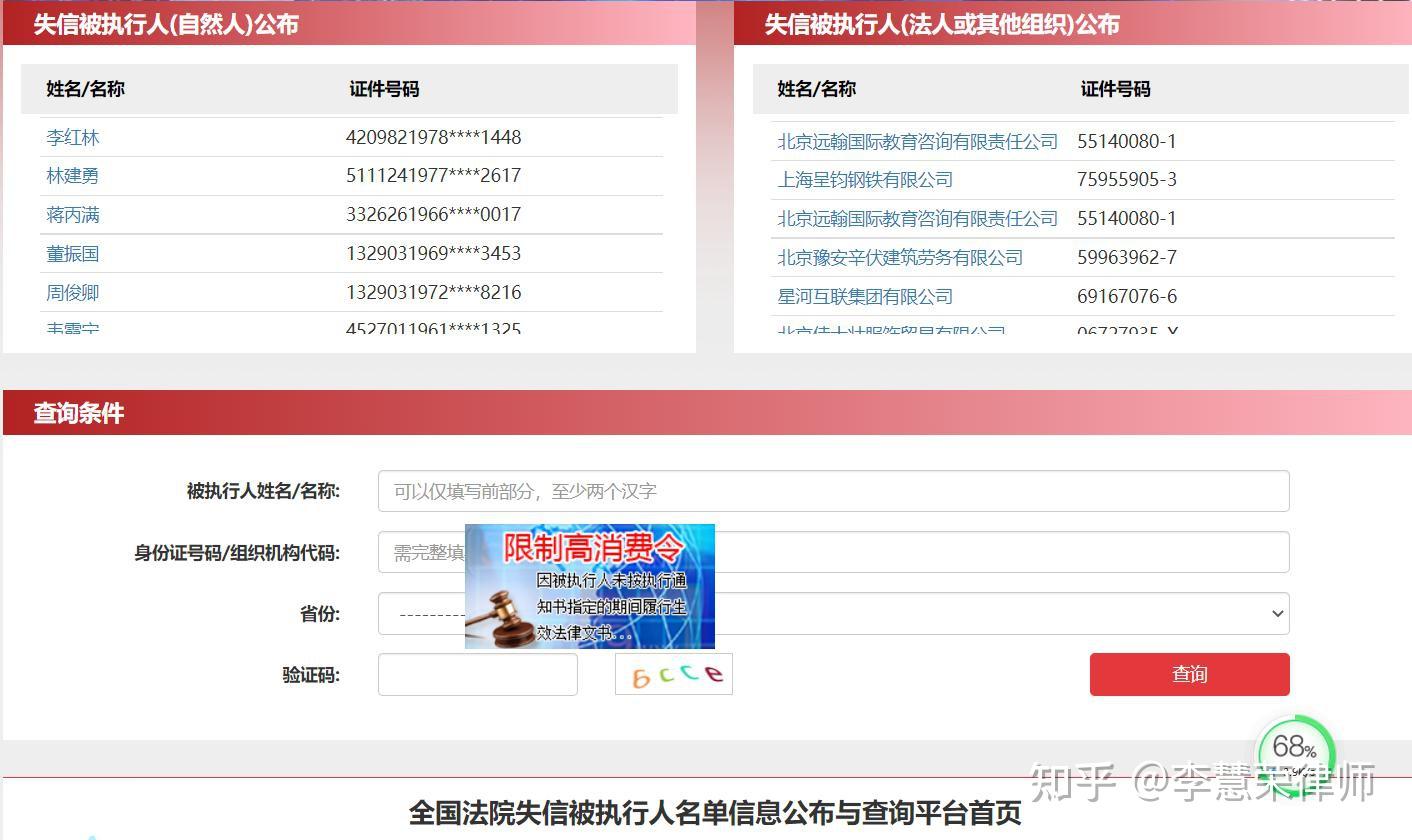Click the 失信被执行人(自然人)公布 panel header

pyautogui.click(x=166, y=24)
